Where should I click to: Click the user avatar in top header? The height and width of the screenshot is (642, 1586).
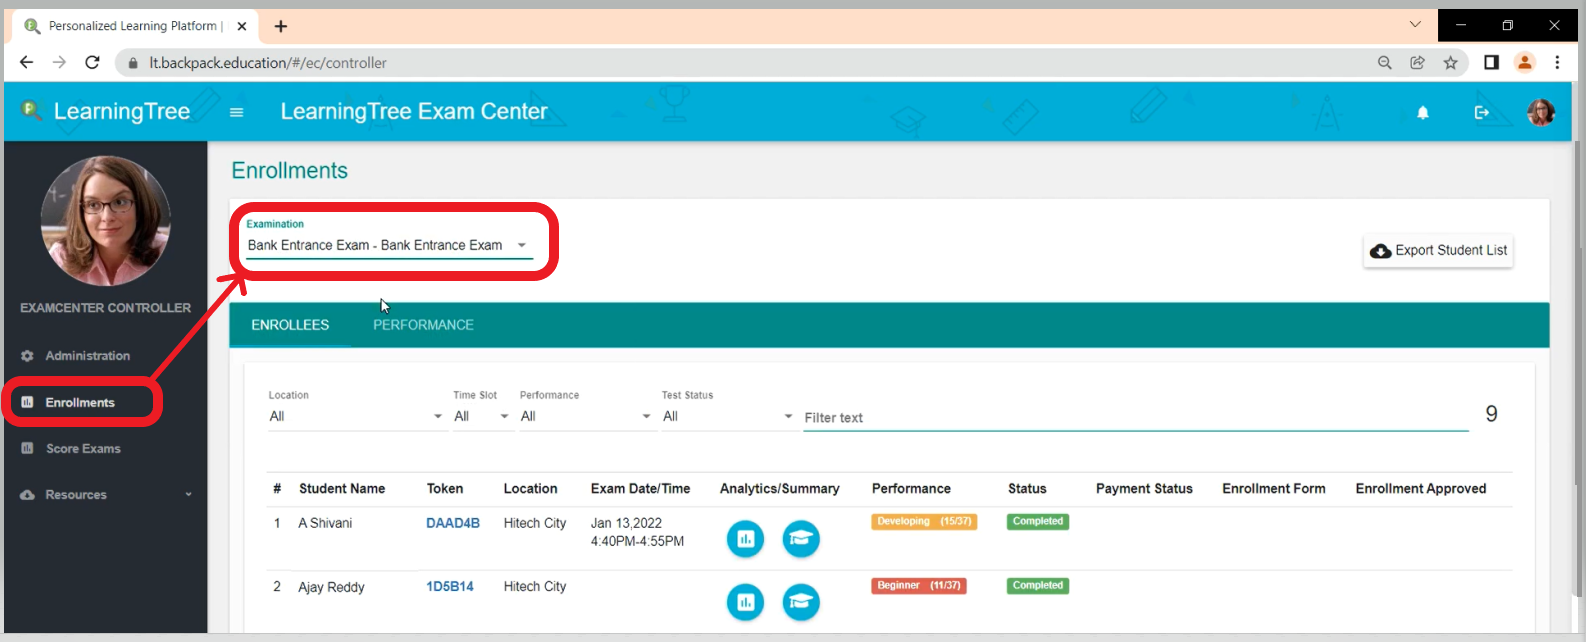1540,112
